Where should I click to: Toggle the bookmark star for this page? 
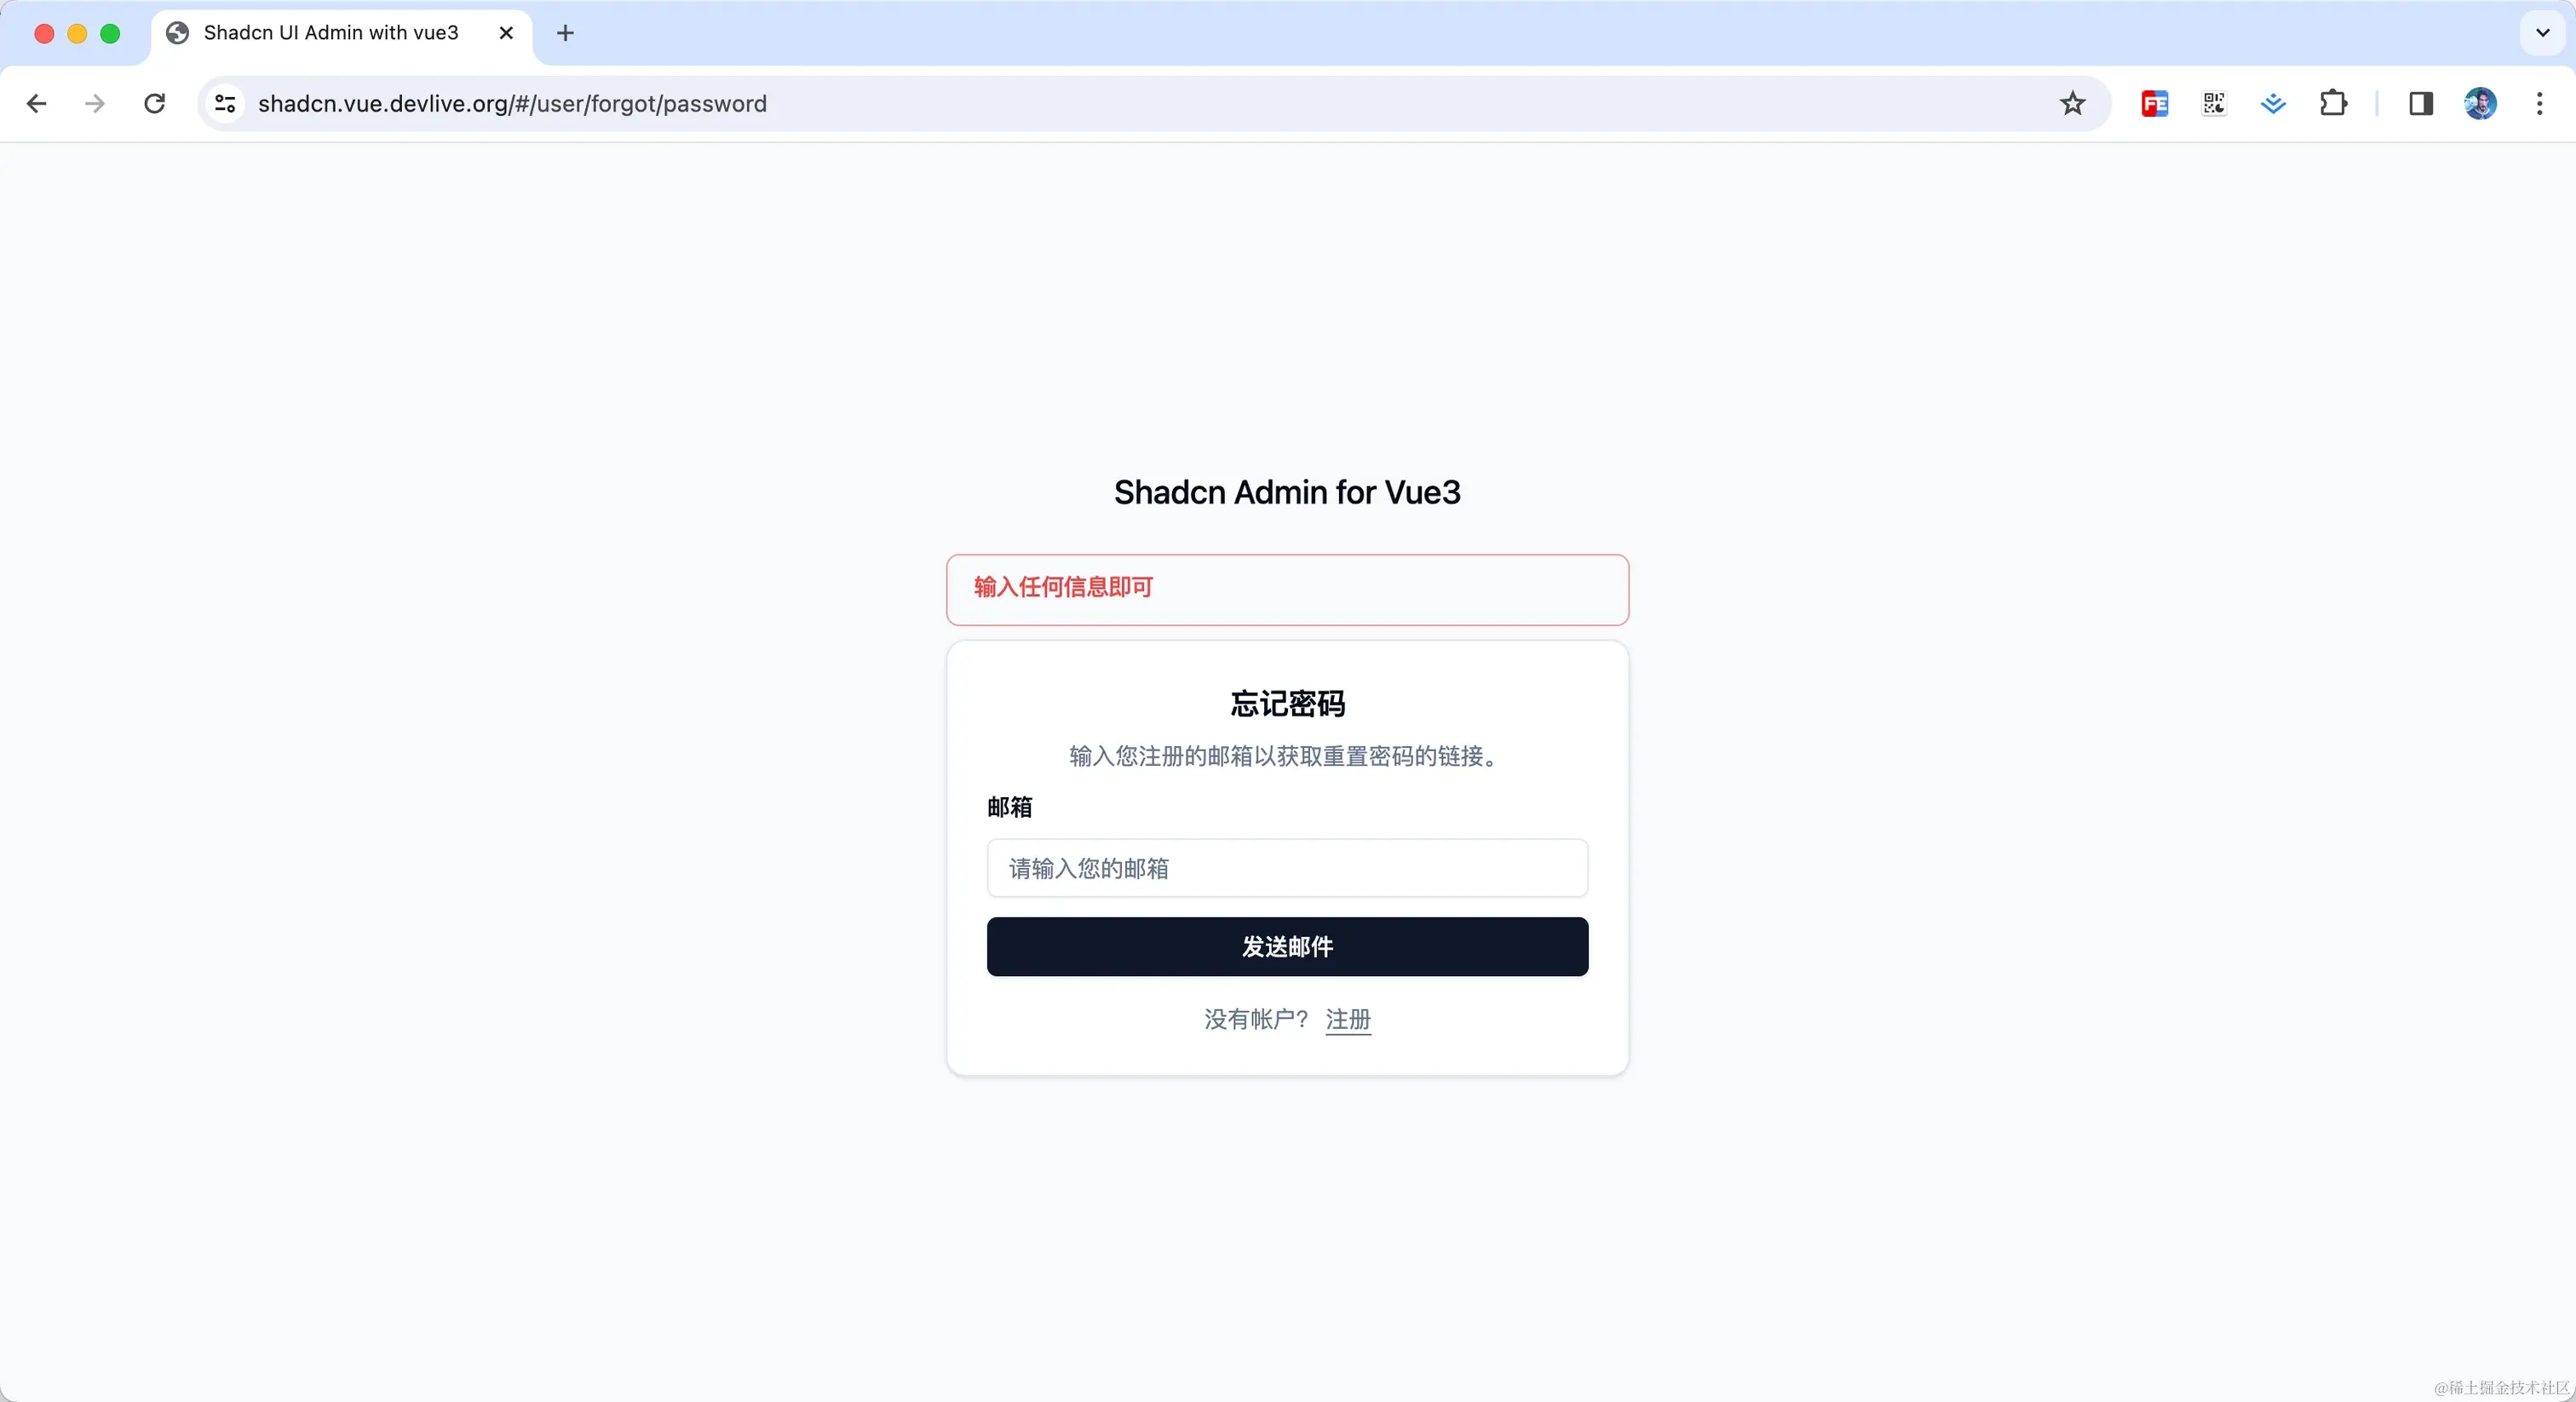click(x=2072, y=103)
